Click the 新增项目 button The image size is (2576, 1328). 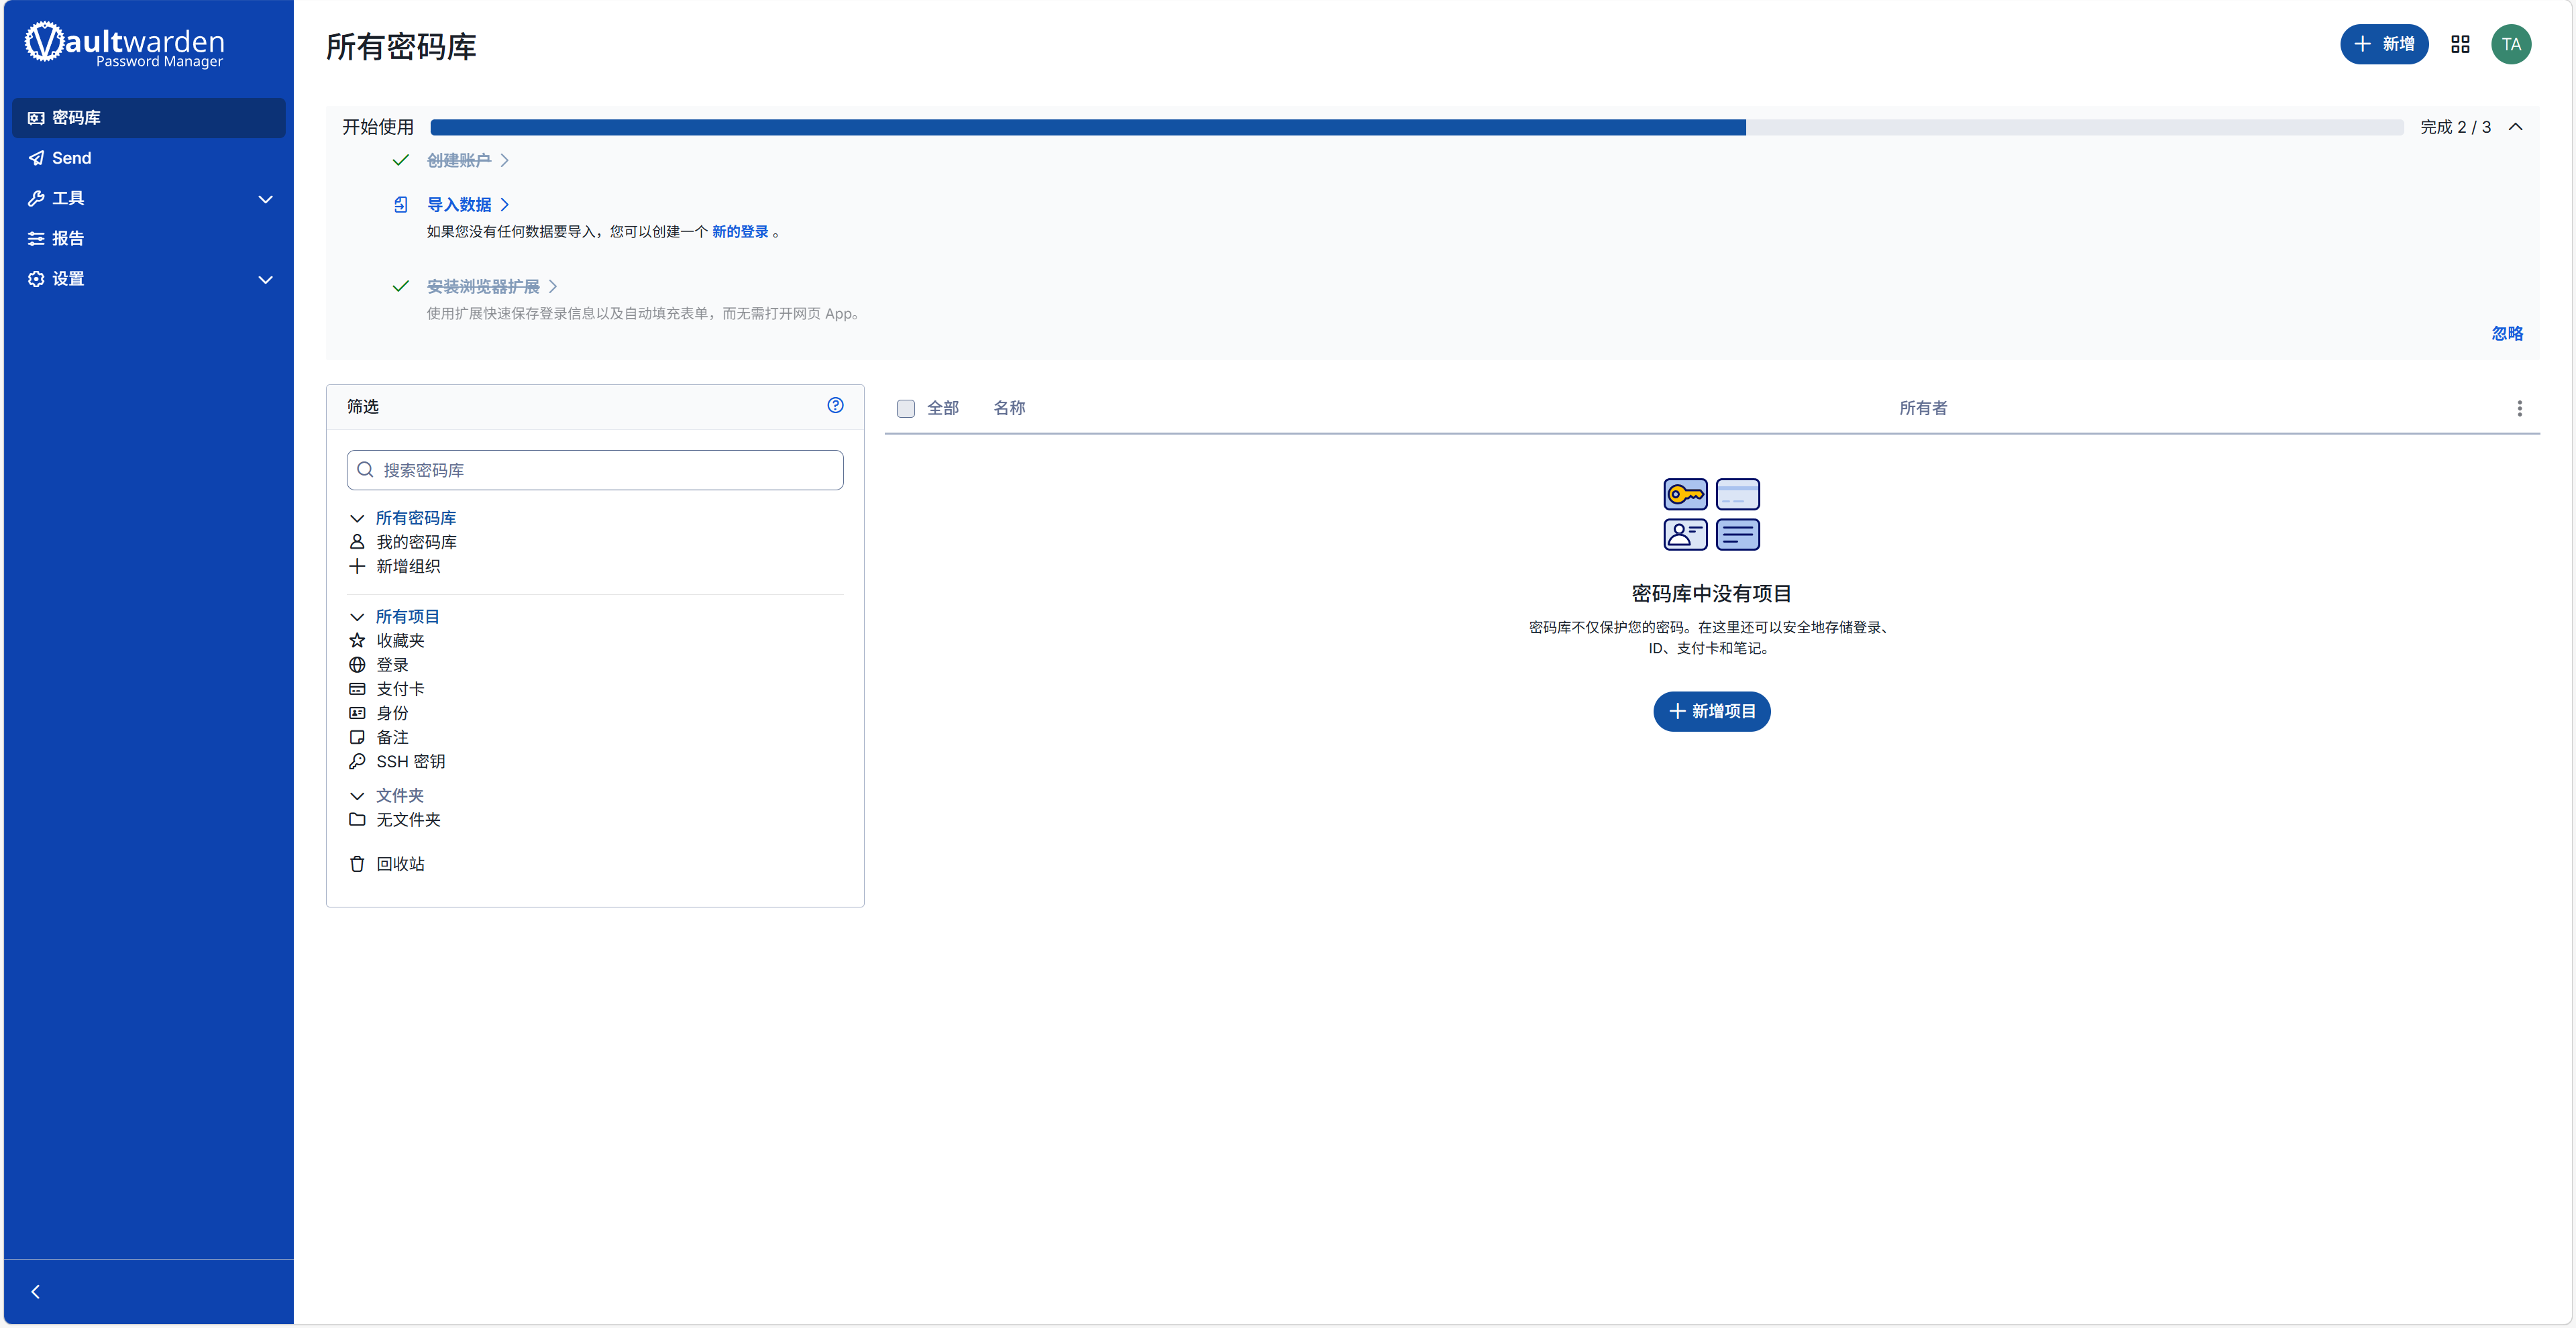point(1711,711)
